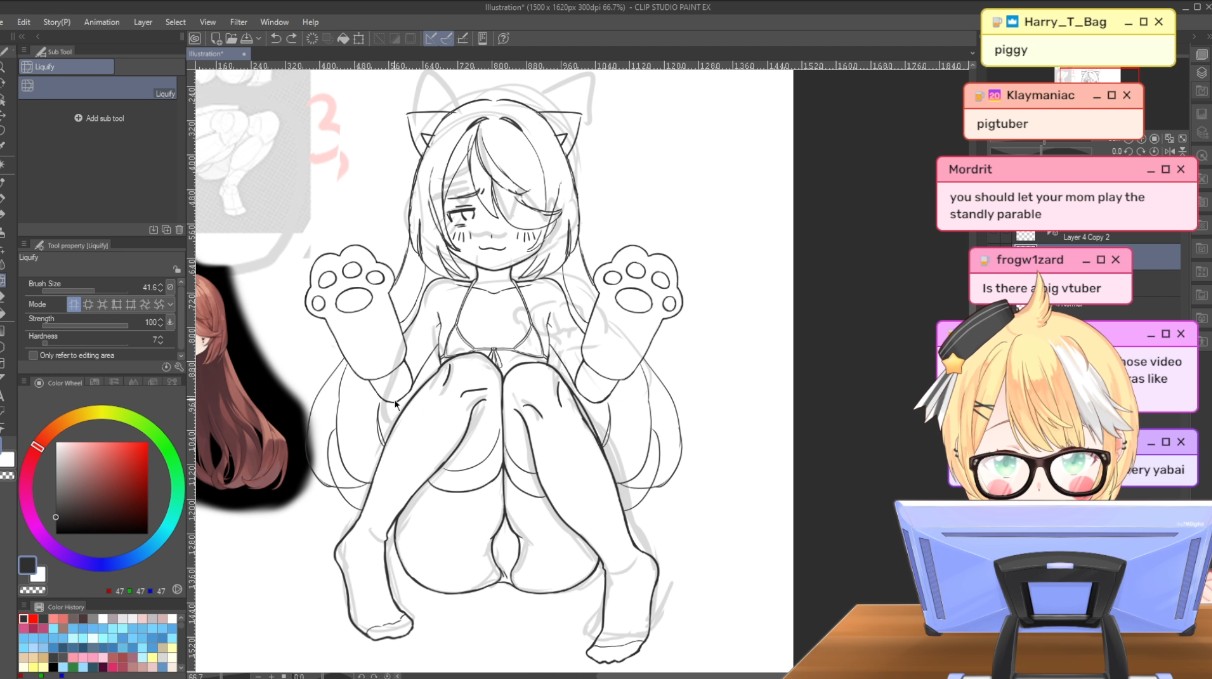Toggle the lock icon in Tool property
Screen dimensions: 1212x679
(177, 269)
